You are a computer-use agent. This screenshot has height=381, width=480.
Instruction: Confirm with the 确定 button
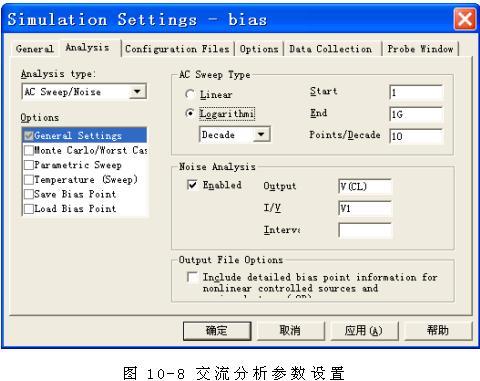217,331
